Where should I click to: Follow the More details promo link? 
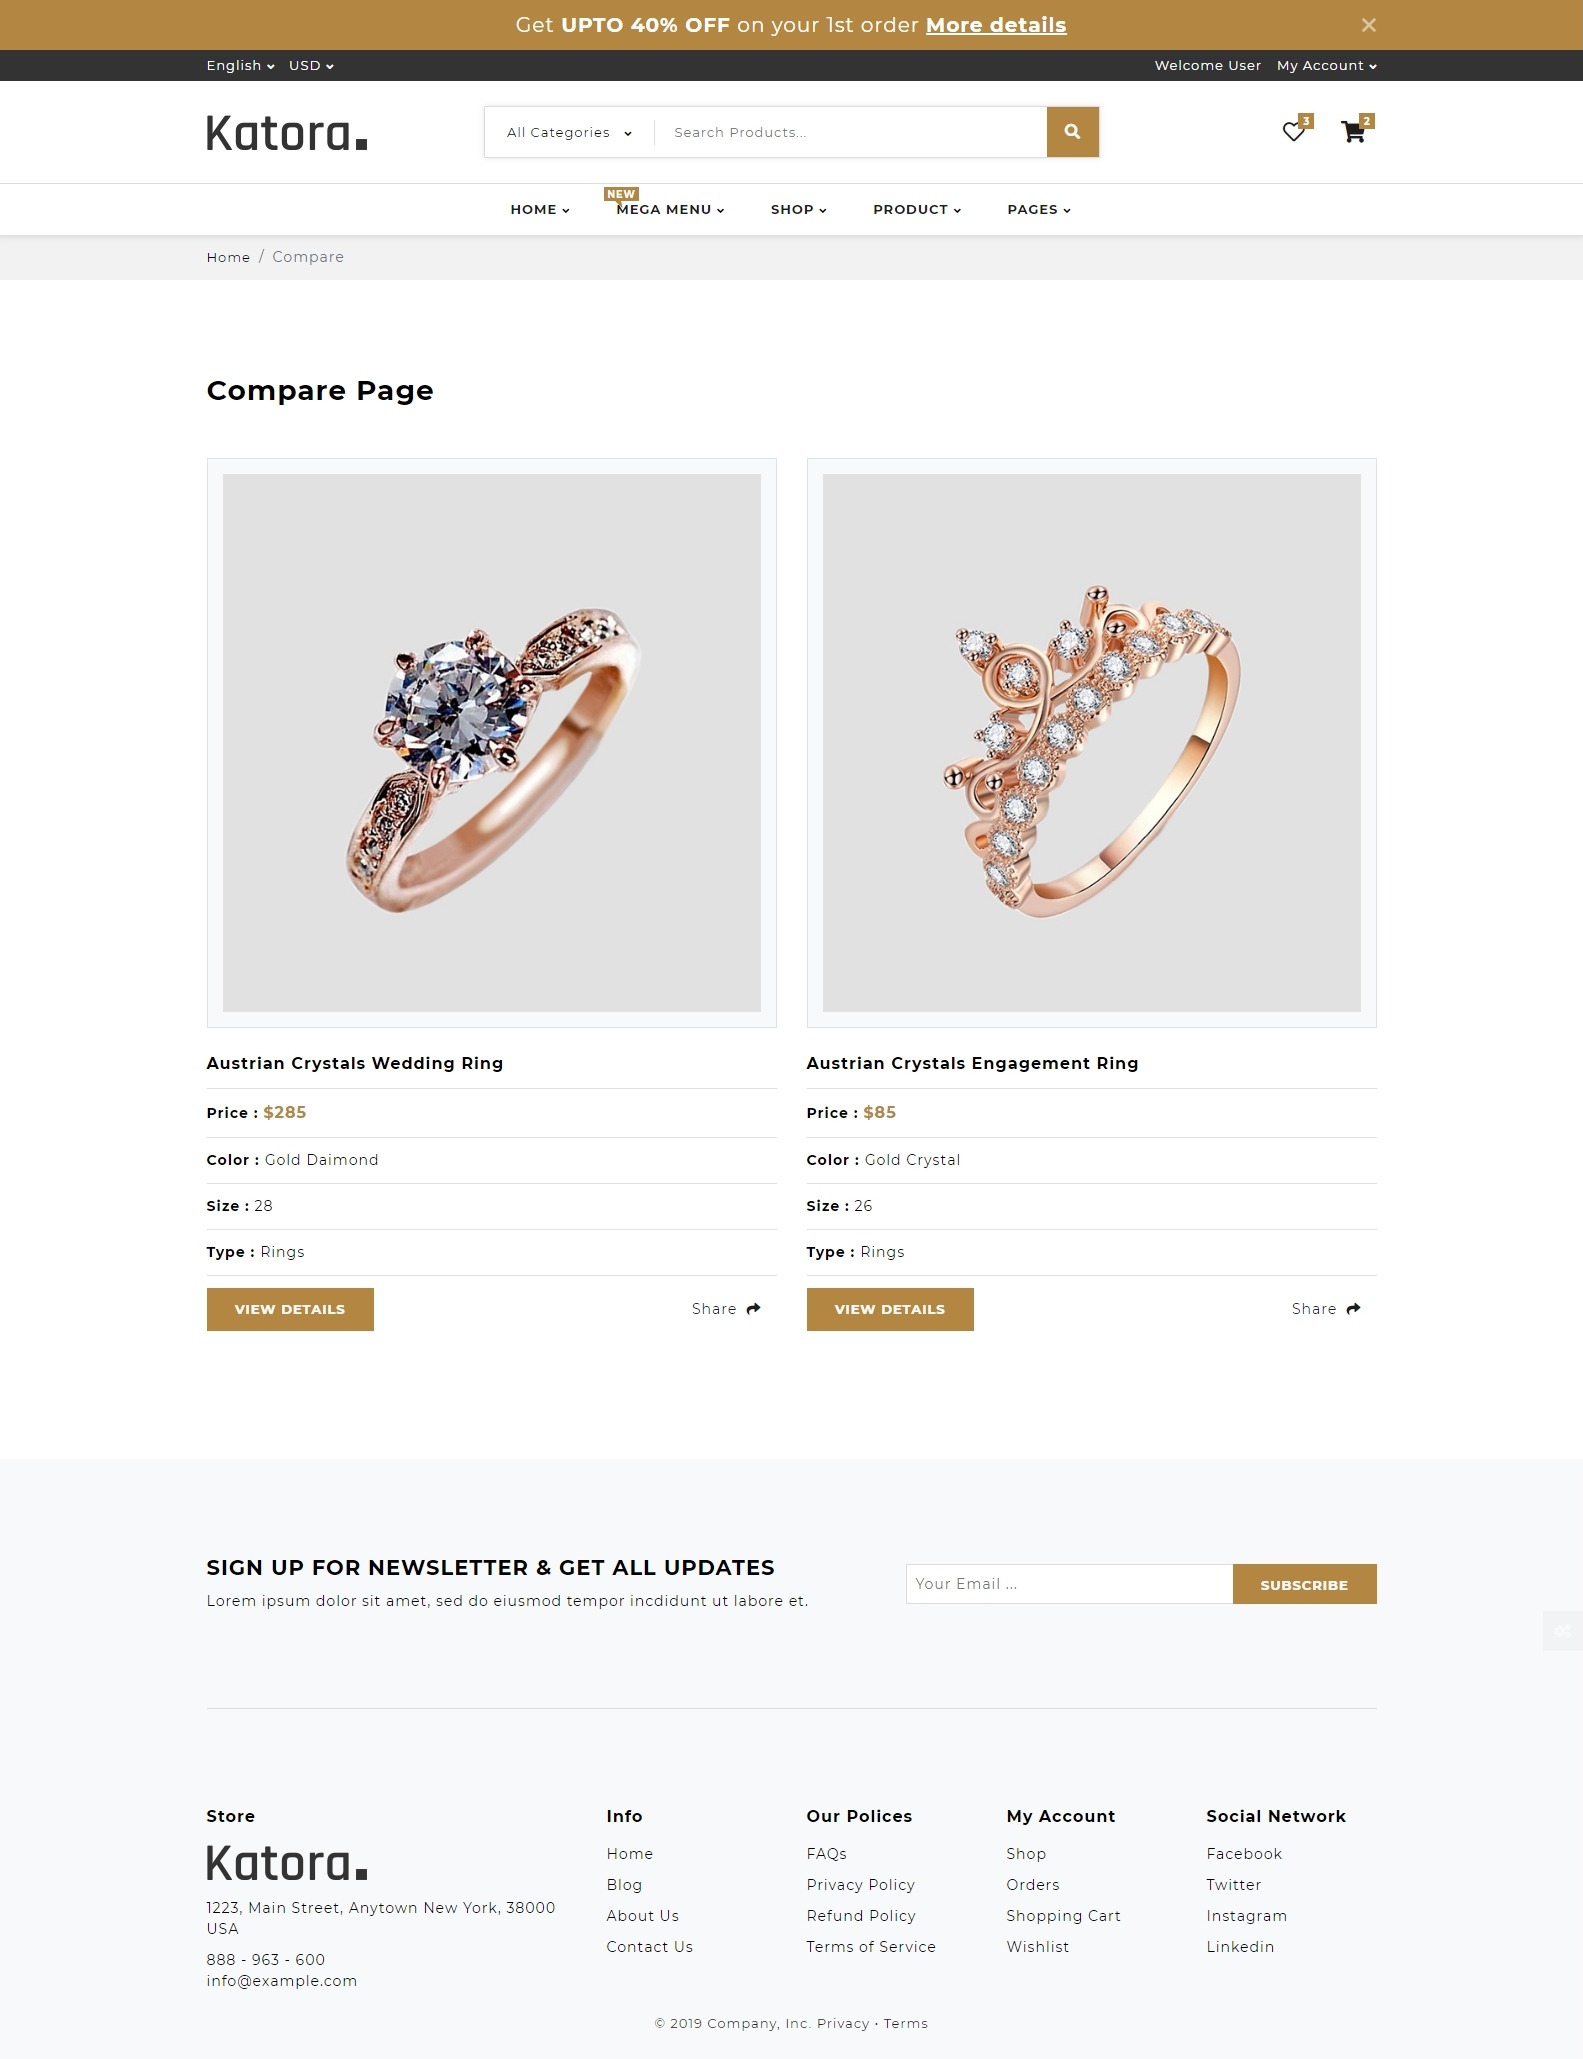(996, 25)
